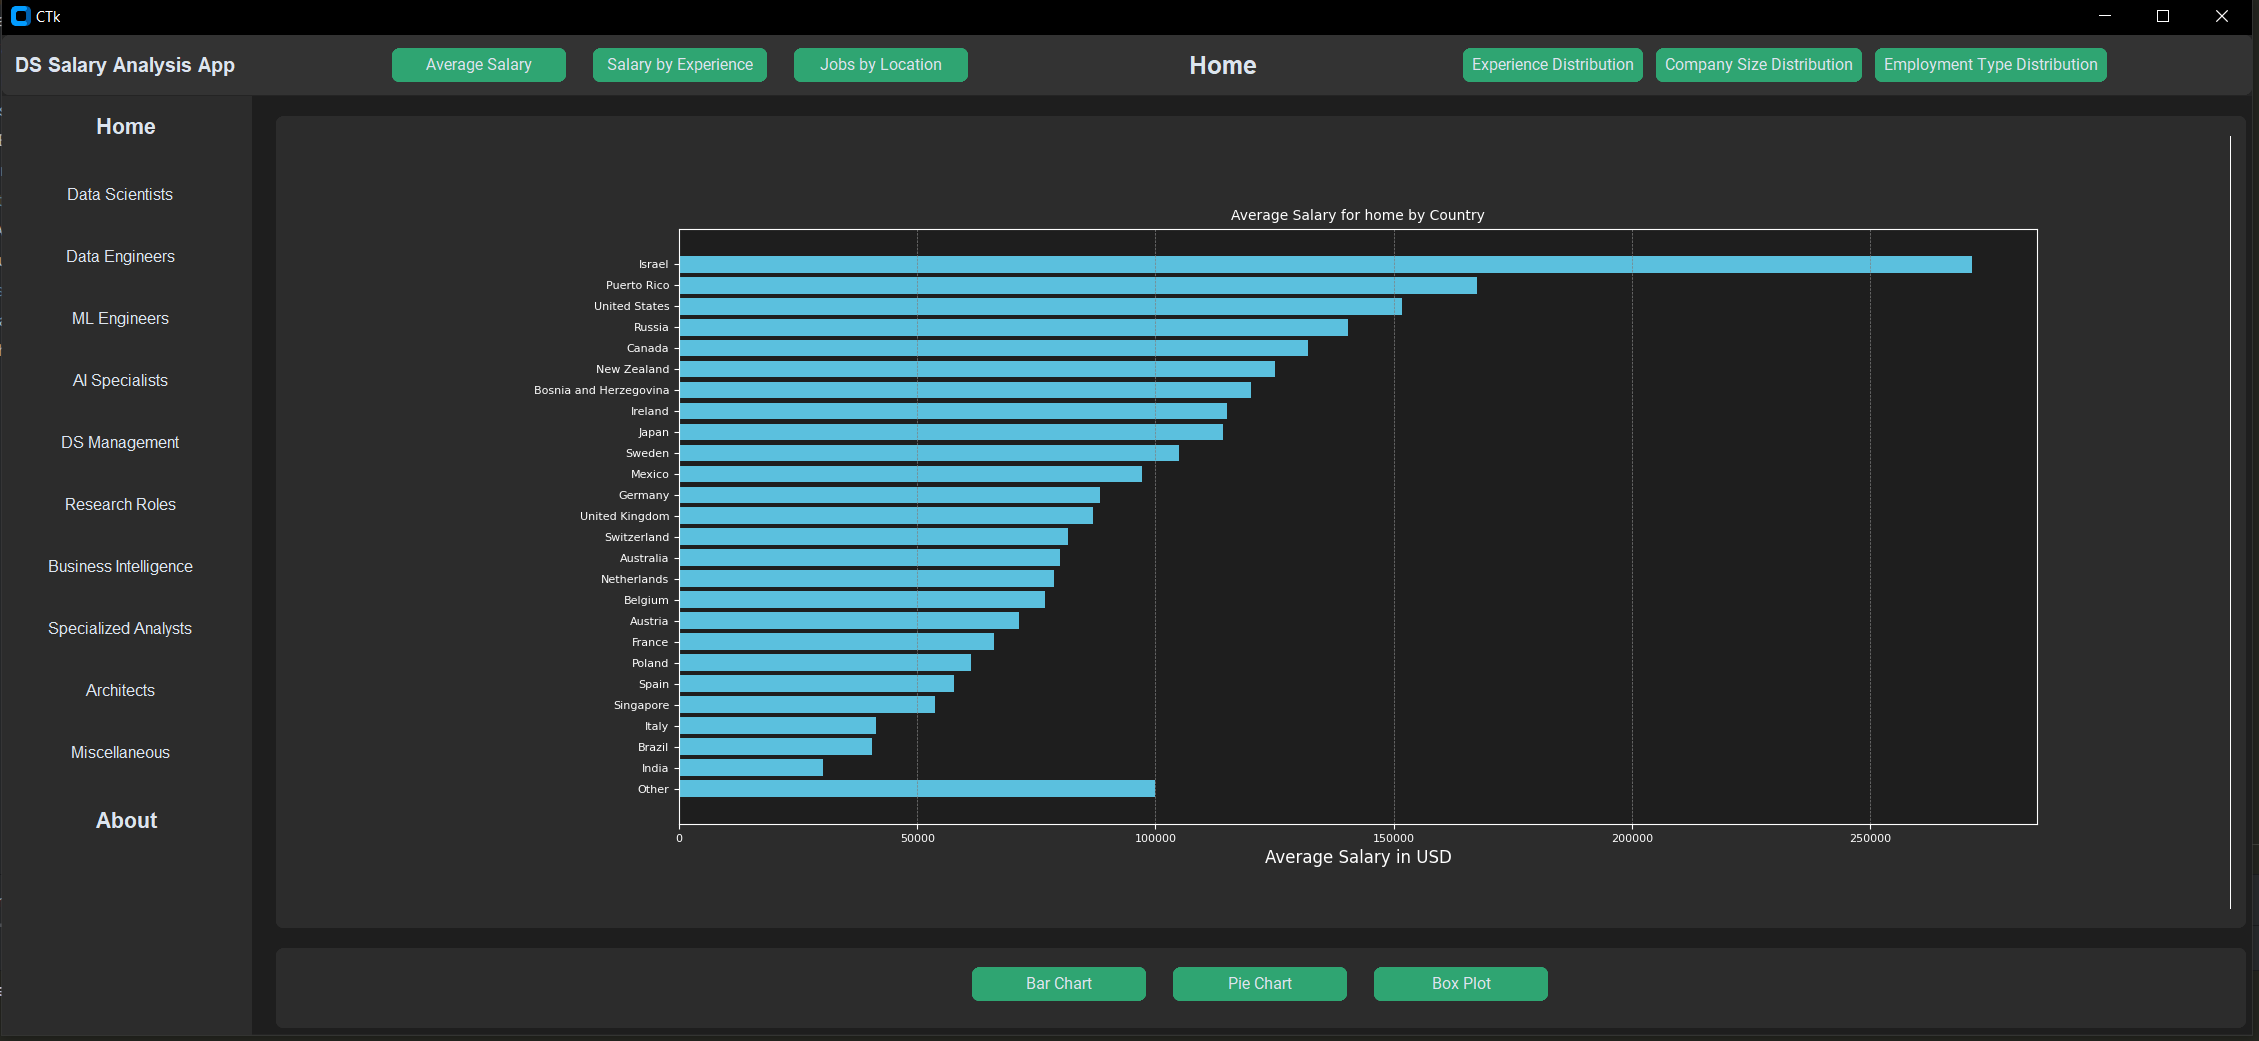Click the CTk application logo icon
2259x1041 pixels.
pyautogui.click(x=22, y=16)
